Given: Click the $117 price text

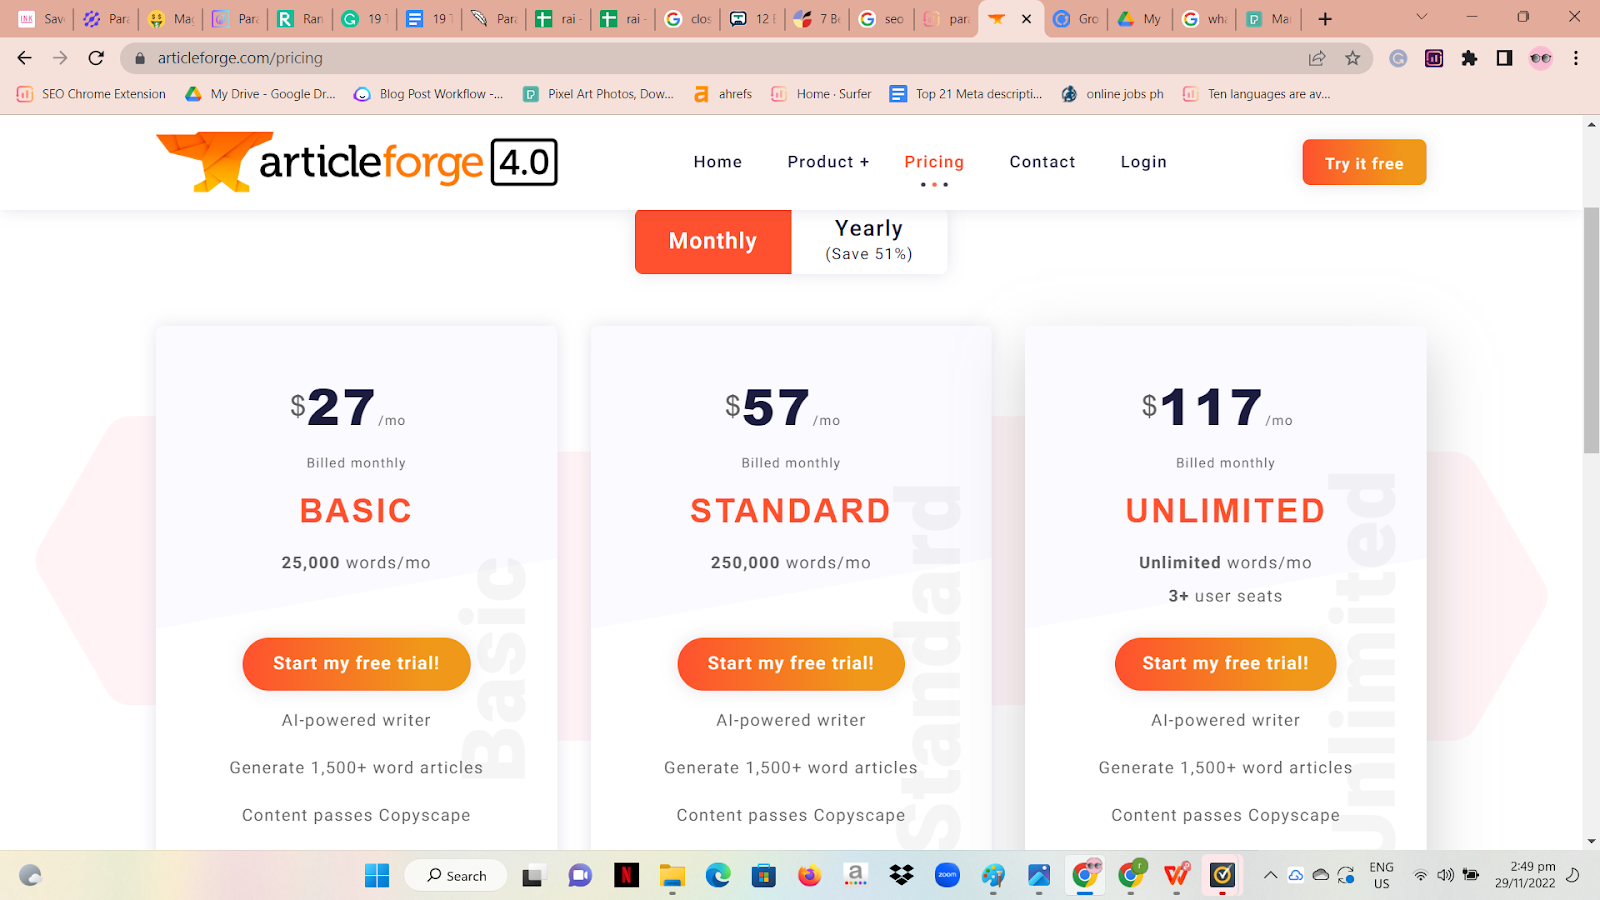Looking at the screenshot, I should [x=1217, y=408].
